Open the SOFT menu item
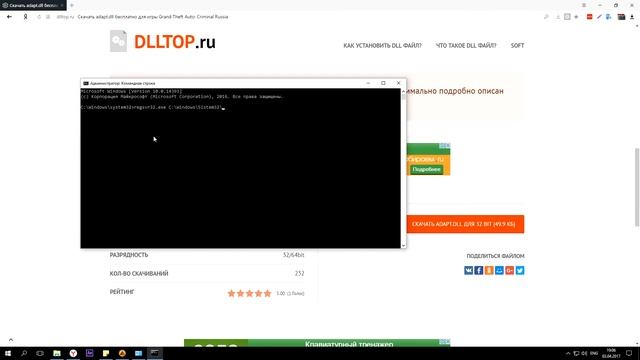The height and width of the screenshot is (360, 640). click(x=517, y=45)
